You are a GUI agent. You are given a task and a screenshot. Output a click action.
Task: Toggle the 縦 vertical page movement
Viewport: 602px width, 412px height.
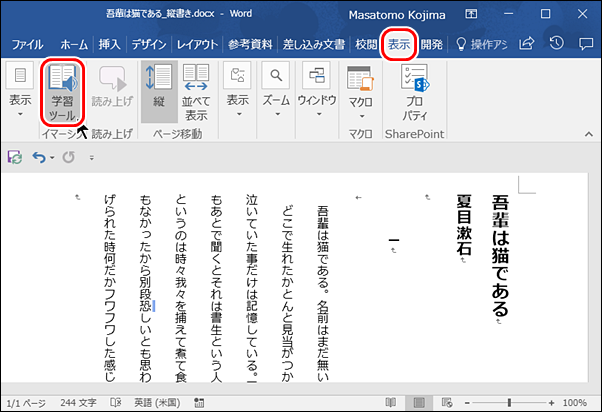(x=159, y=91)
